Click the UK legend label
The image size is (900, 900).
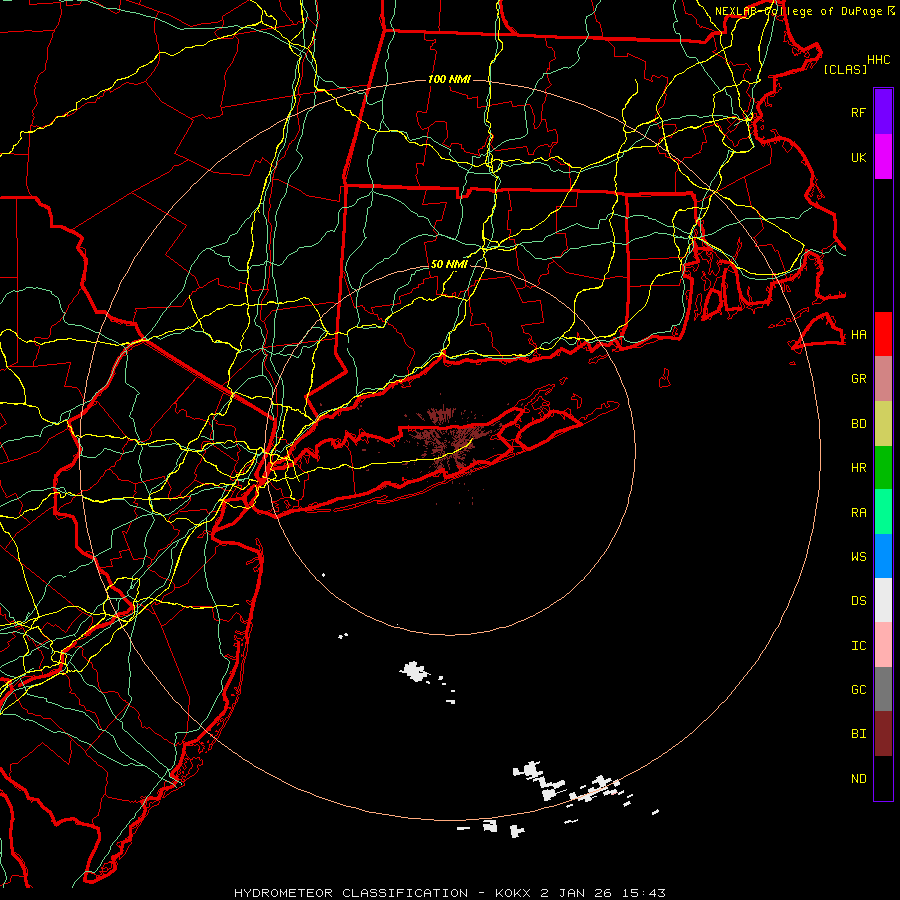(858, 157)
